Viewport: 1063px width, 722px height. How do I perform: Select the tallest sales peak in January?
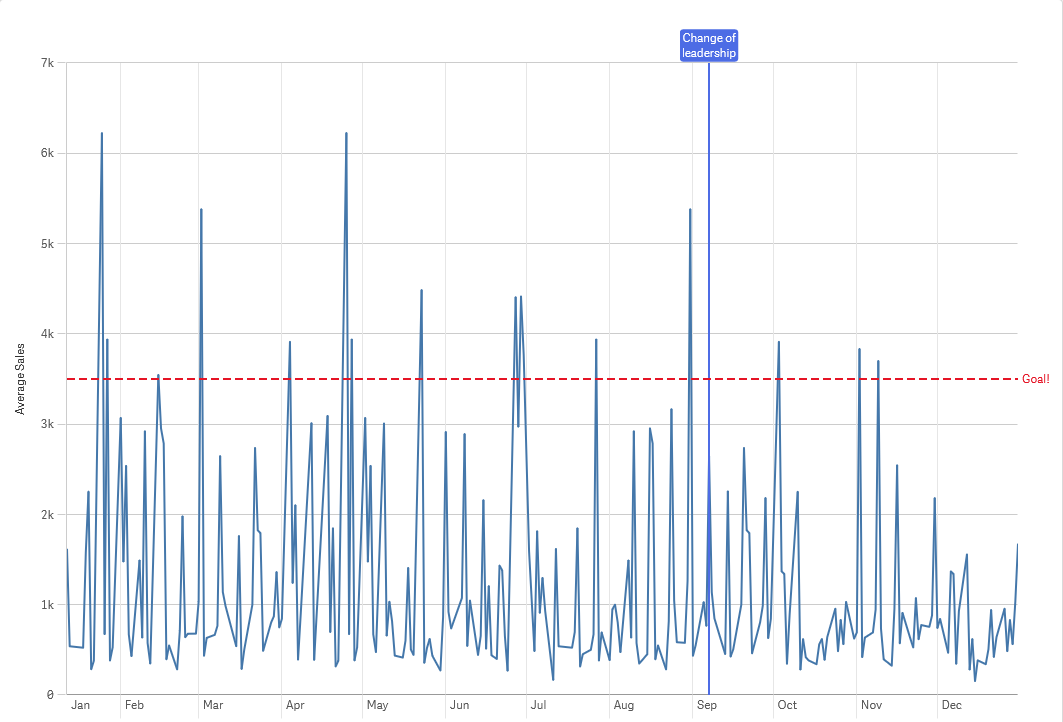(x=100, y=131)
